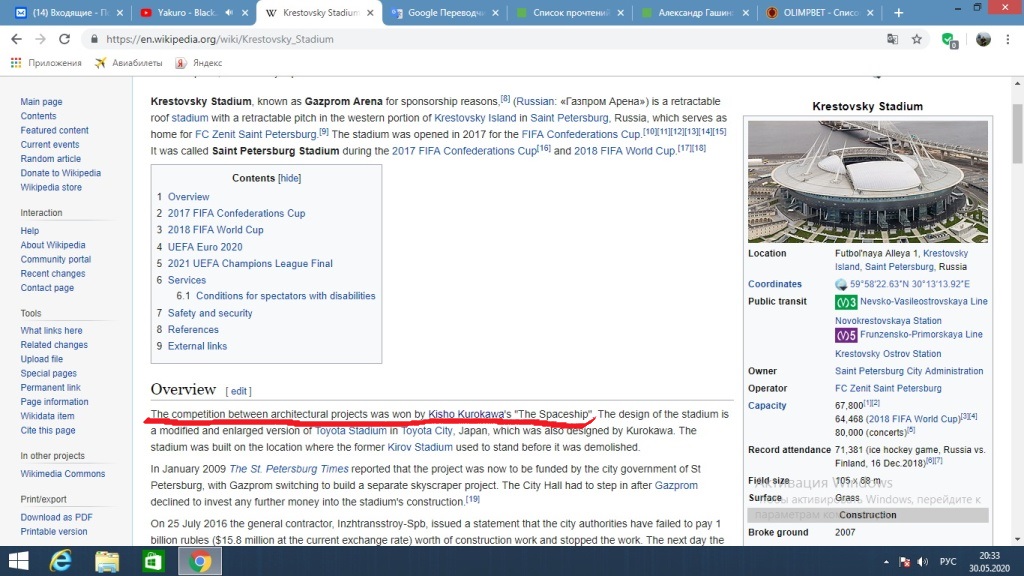Open the stadium infobox photo

(867, 182)
